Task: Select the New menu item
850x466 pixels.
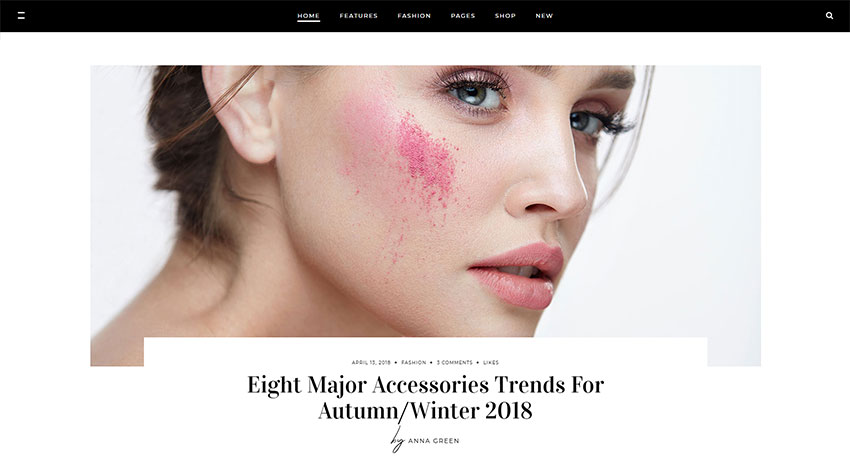Action: coord(544,16)
